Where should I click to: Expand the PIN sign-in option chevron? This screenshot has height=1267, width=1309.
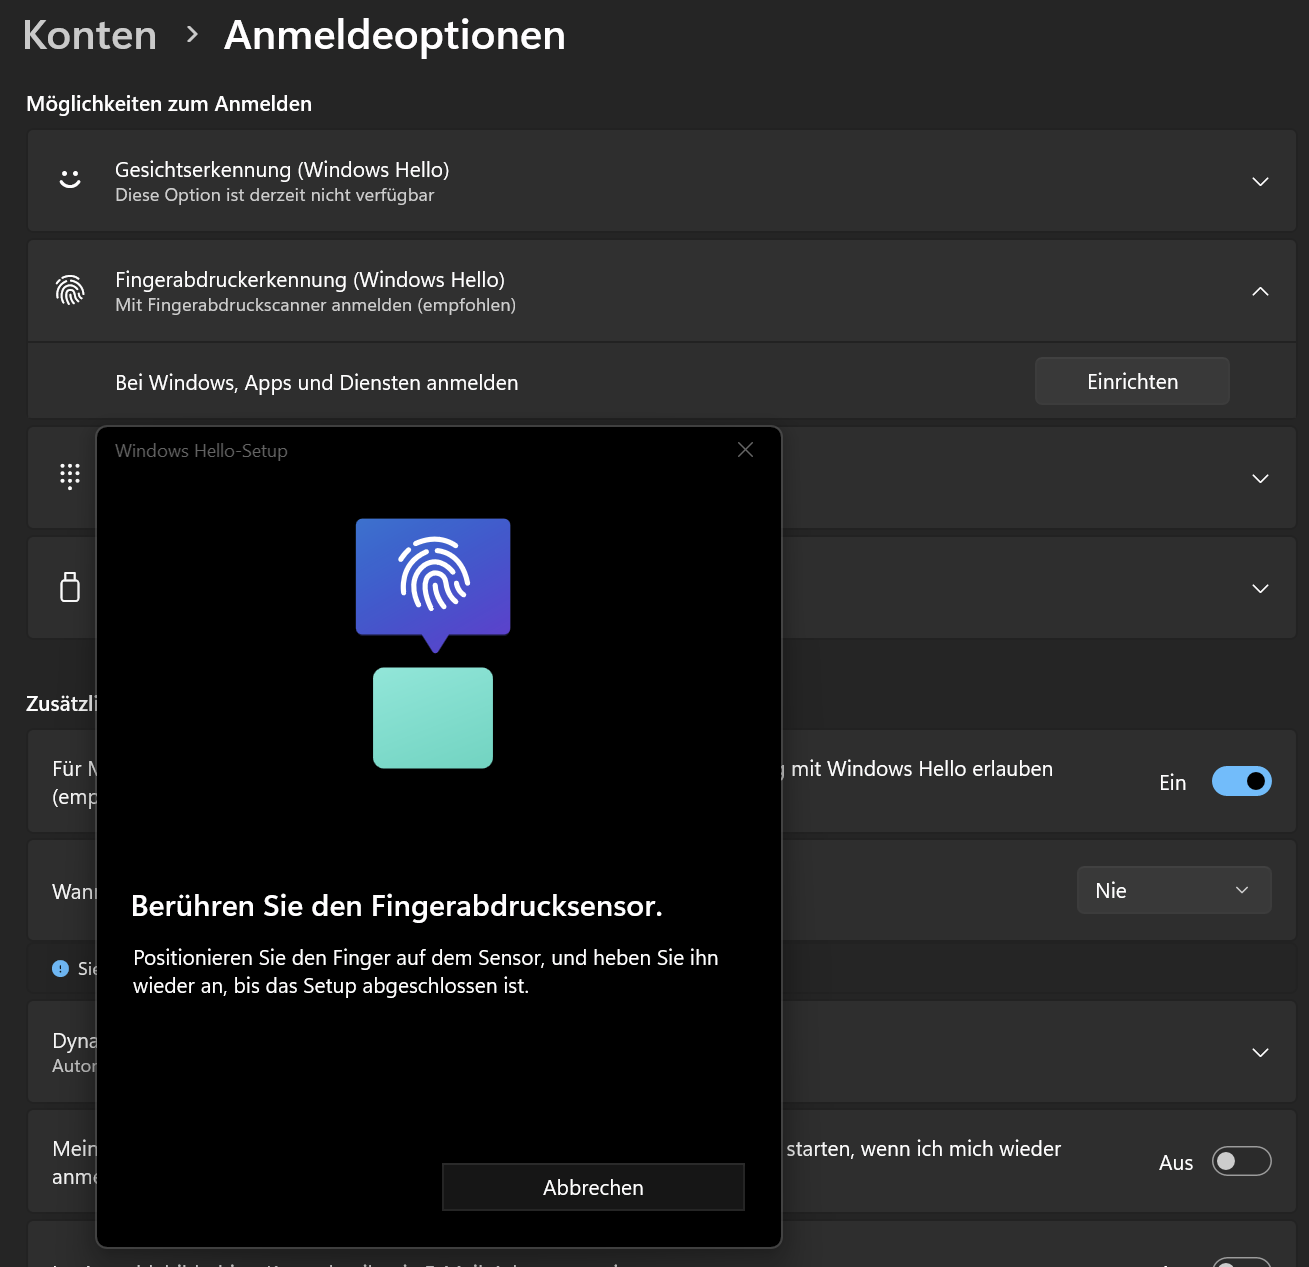pos(1260,478)
